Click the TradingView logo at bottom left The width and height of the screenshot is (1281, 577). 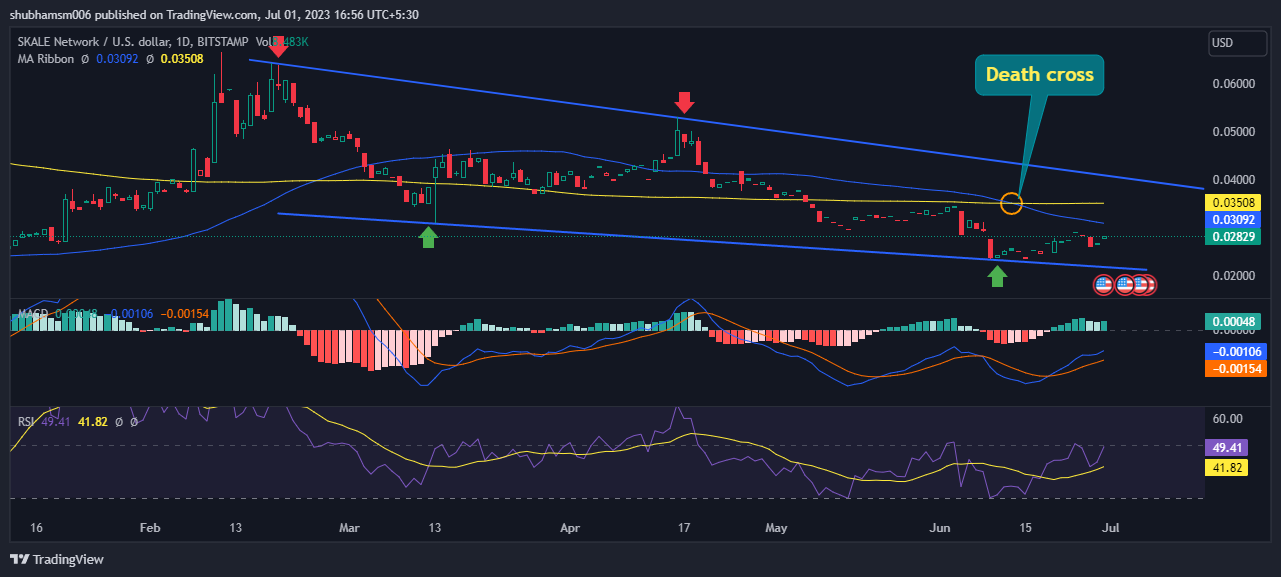(57, 559)
